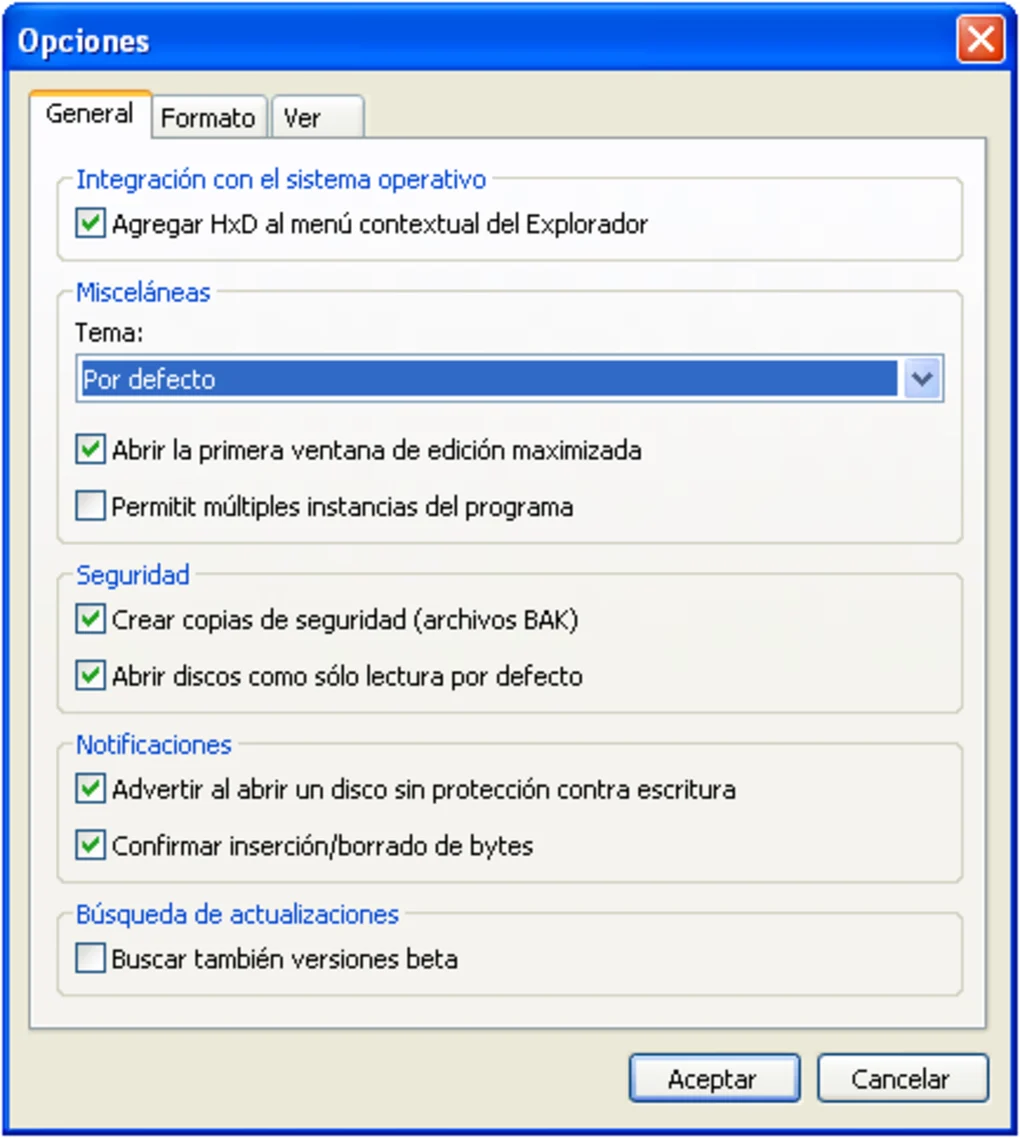
Task: Uncheck Abrir discos como sólo lectura
Action: pos(90,676)
